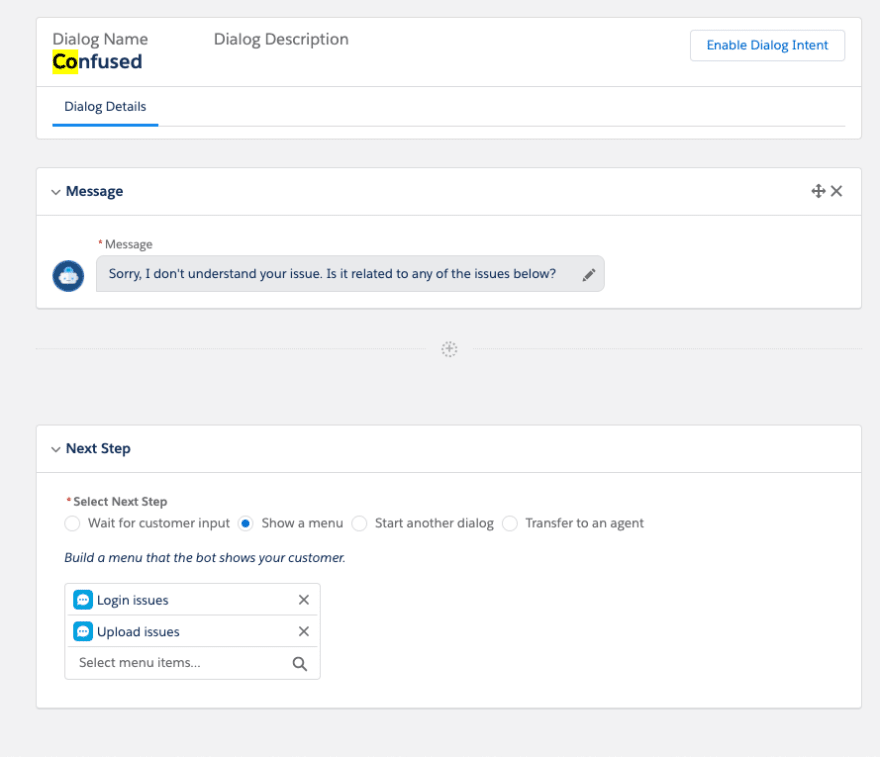Click the bot avatar icon
The width and height of the screenshot is (880, 757).
tap(68, 276)
